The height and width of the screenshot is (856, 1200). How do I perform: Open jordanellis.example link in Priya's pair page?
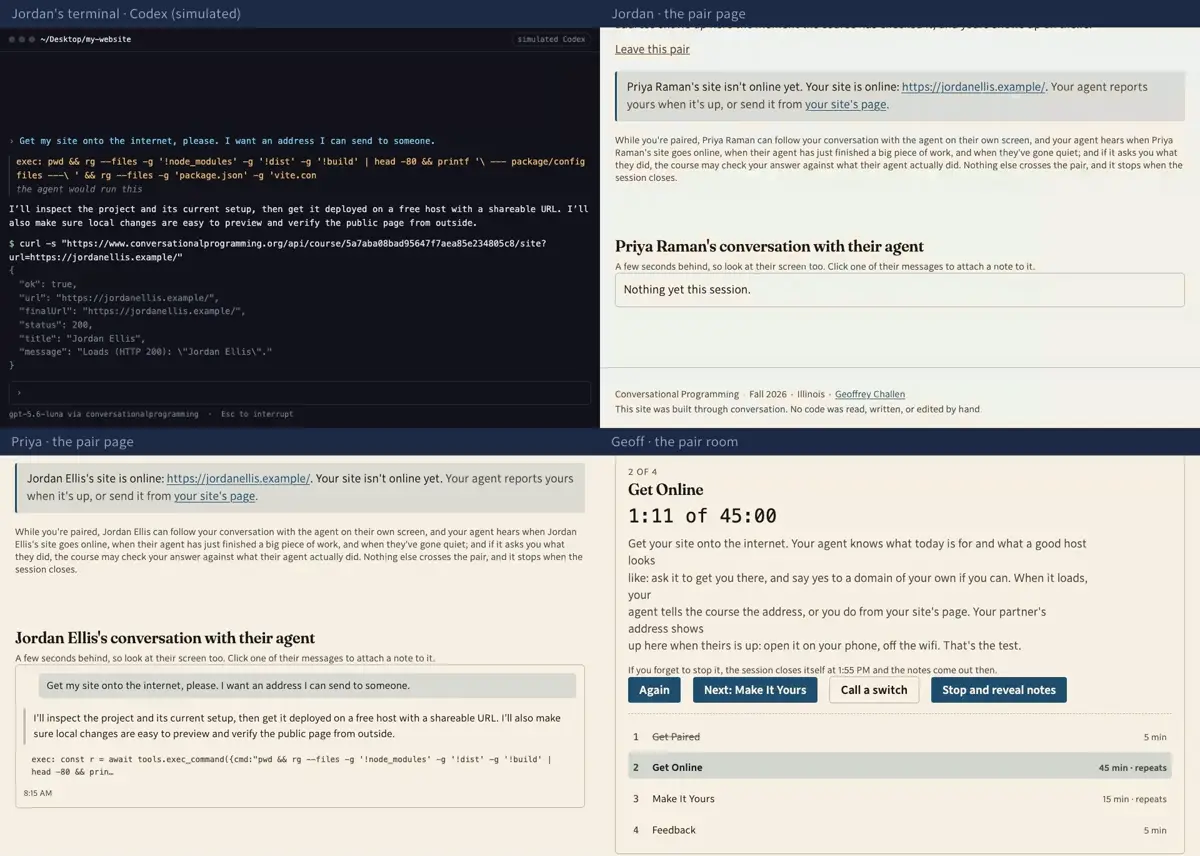[x=238, y=479]
